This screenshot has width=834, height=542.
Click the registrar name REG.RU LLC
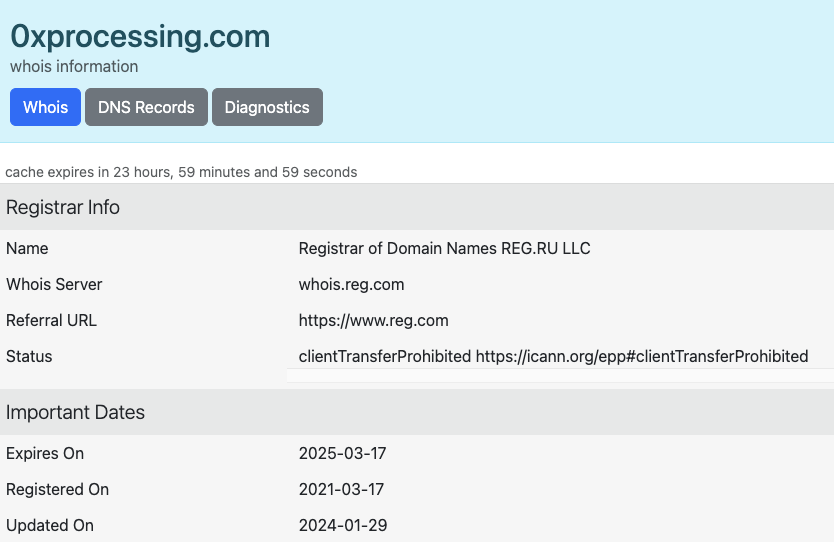(x=444, y=248)
